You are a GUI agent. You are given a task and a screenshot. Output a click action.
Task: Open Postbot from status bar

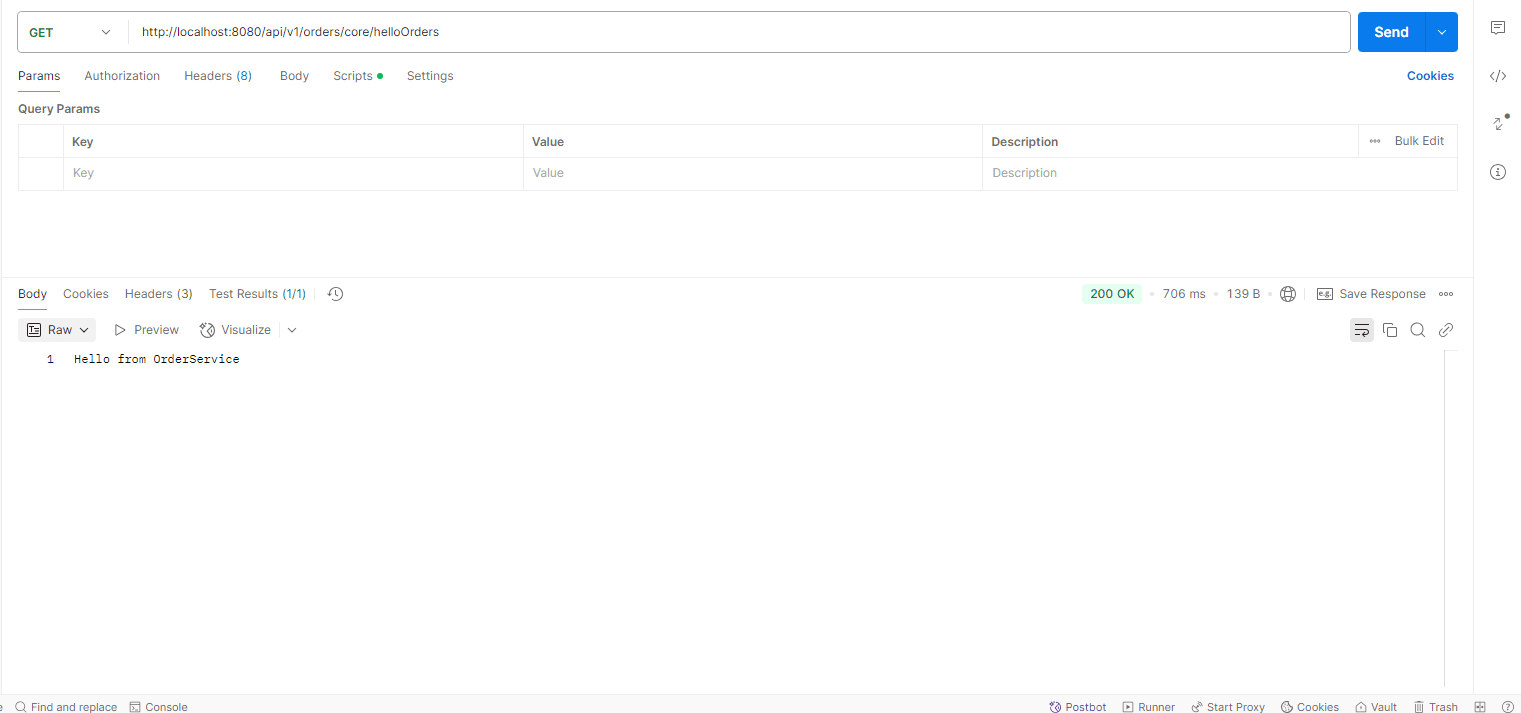click(x=1078, y=707)
